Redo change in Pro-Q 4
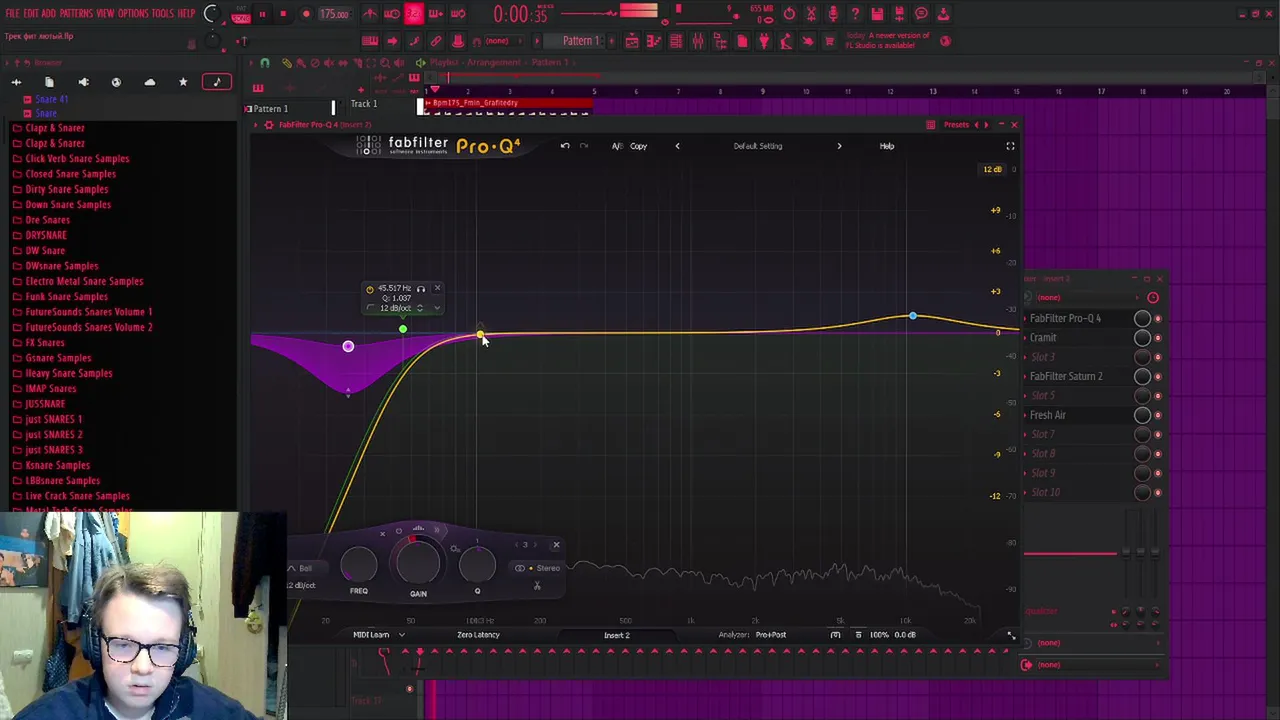This screenshot has height=720, width=1280. click(584, 146)
